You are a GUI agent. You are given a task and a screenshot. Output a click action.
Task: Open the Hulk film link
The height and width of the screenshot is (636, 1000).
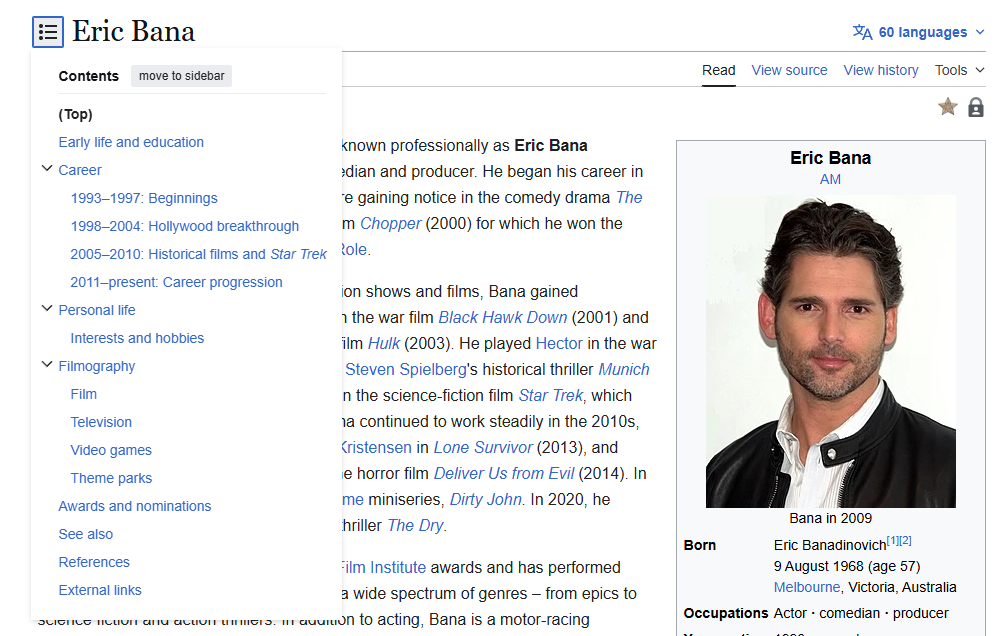click(x=384, y=344)
